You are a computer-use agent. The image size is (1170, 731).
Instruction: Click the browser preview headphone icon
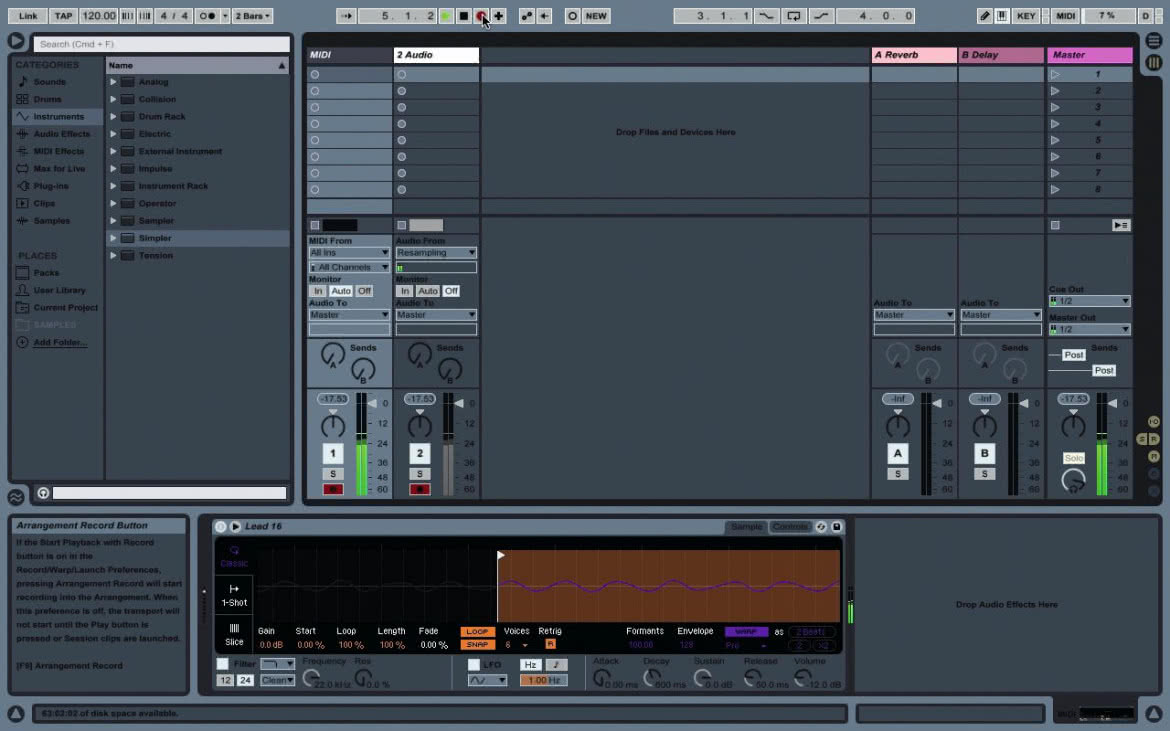(x=43, y=493)
